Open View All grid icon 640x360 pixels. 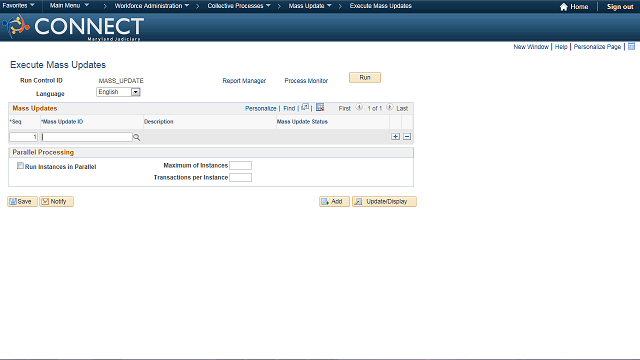[305, 107]
